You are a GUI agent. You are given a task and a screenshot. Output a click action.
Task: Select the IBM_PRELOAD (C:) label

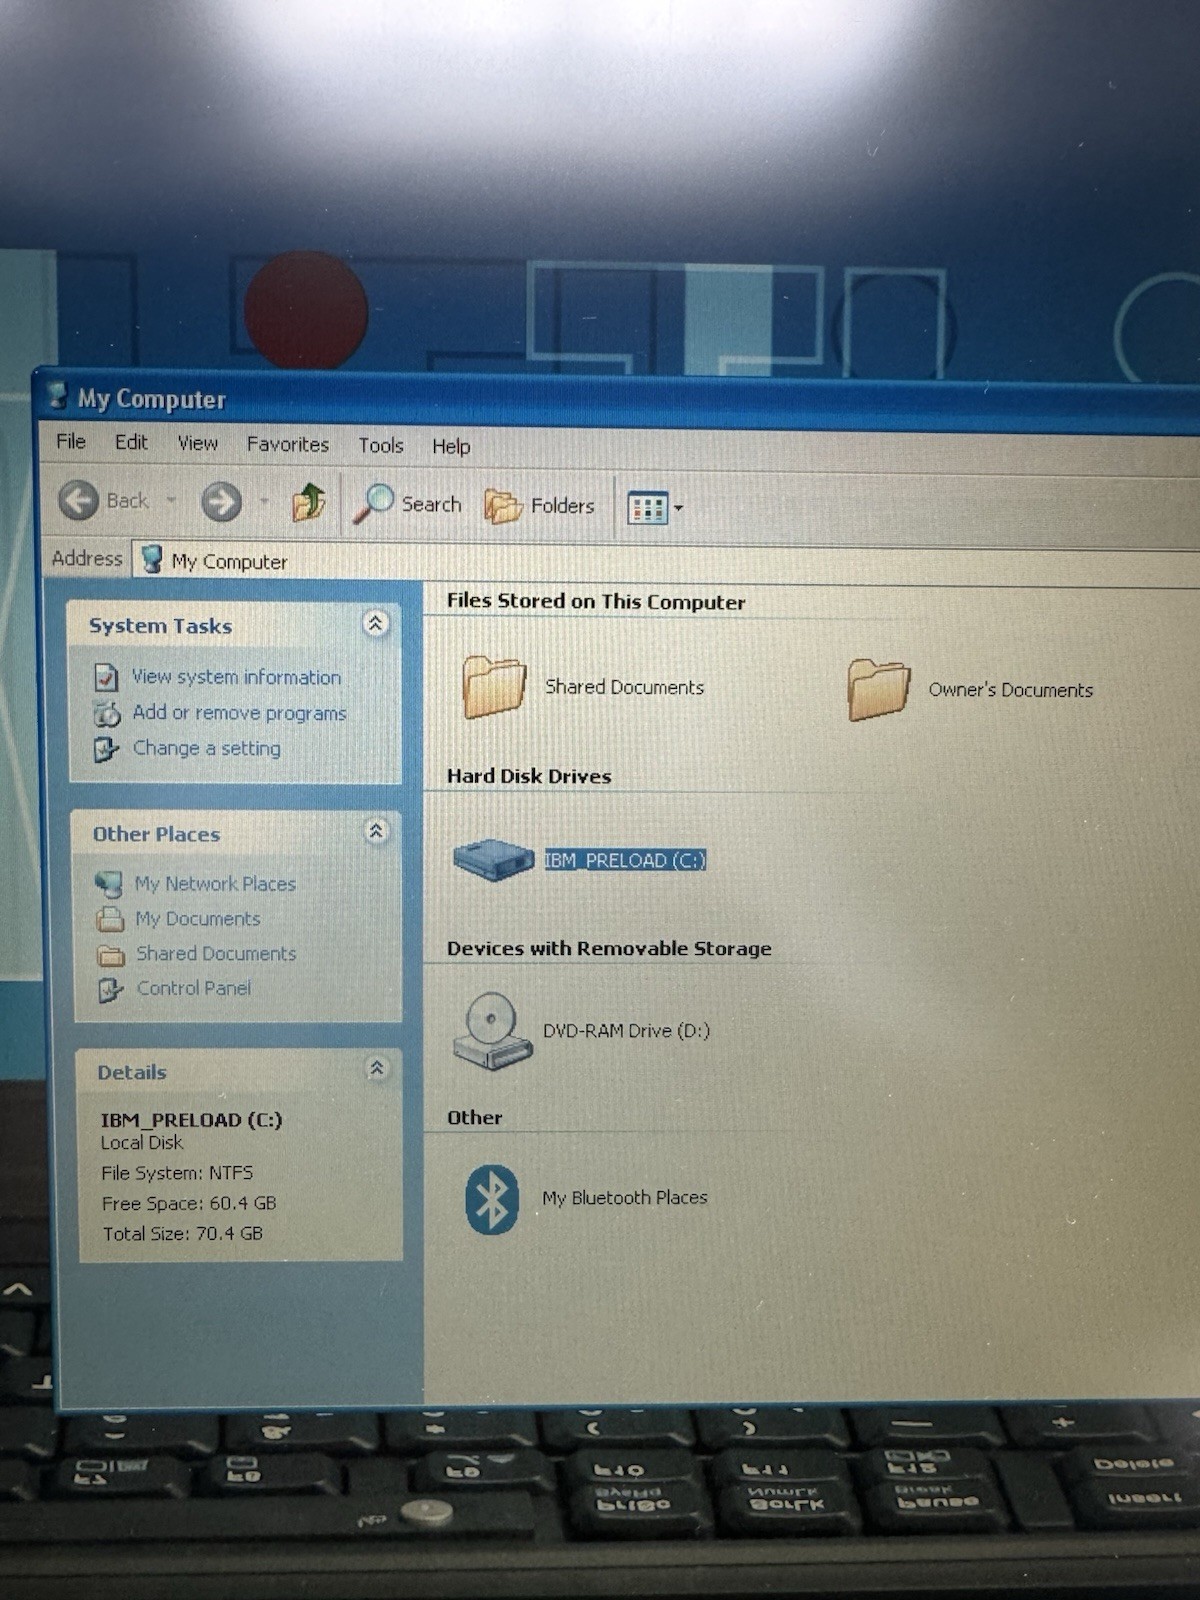[x=625, y=860]
